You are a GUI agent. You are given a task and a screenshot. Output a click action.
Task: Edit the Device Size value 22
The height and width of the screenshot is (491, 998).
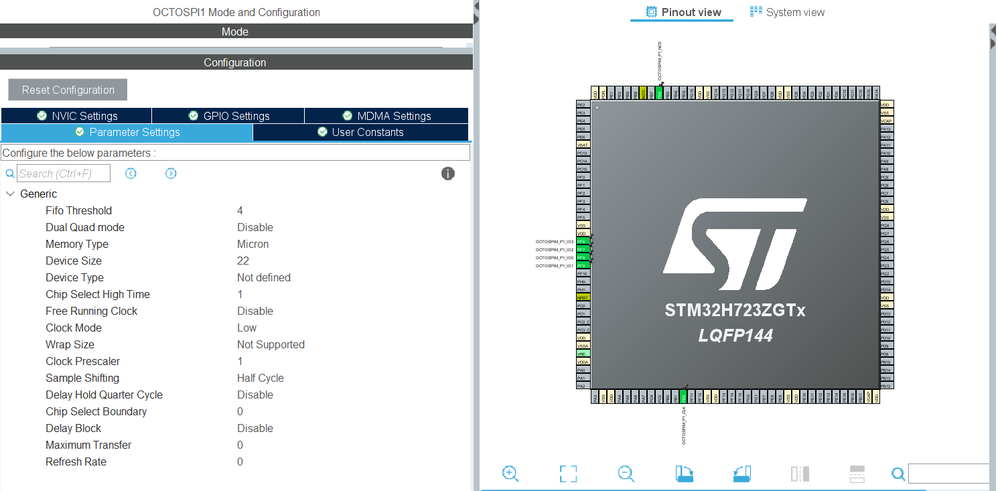pyautogui.click(x=243, y=261)
